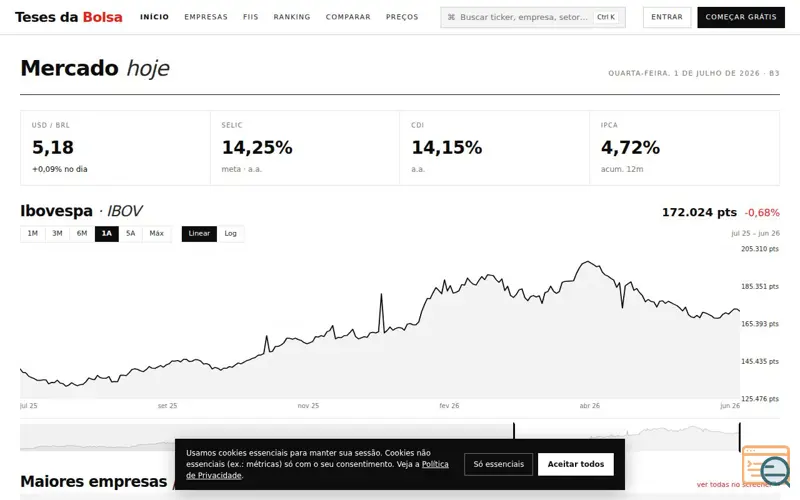Click right handle of range navigator
This screenshot has height=500, width=800.
point(739,437)
